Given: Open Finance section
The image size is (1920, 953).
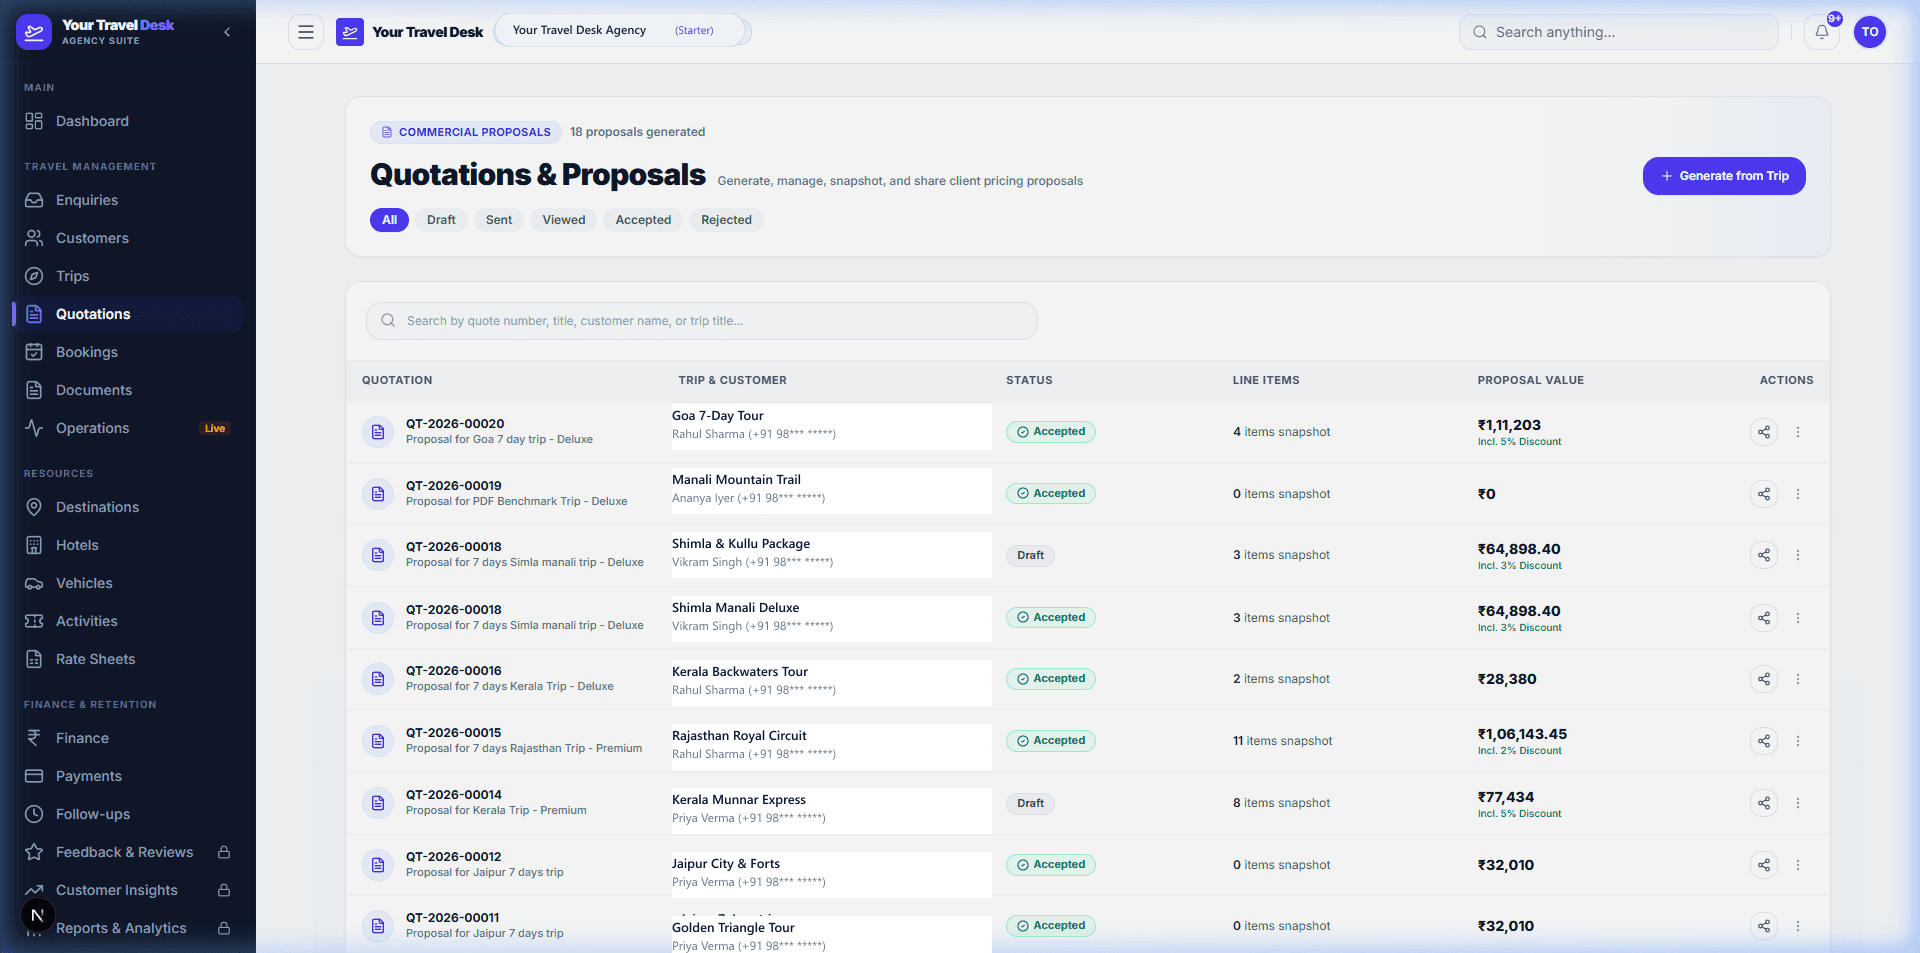Looking at the screenshot, I should (128, 738).
